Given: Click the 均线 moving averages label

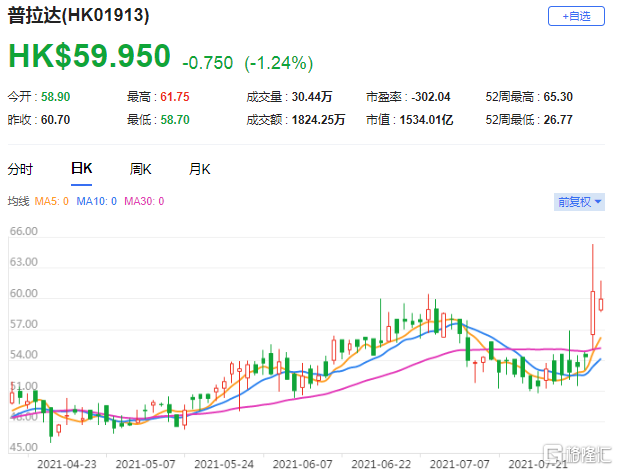Looking at the screenshot, I should point(19,201).
